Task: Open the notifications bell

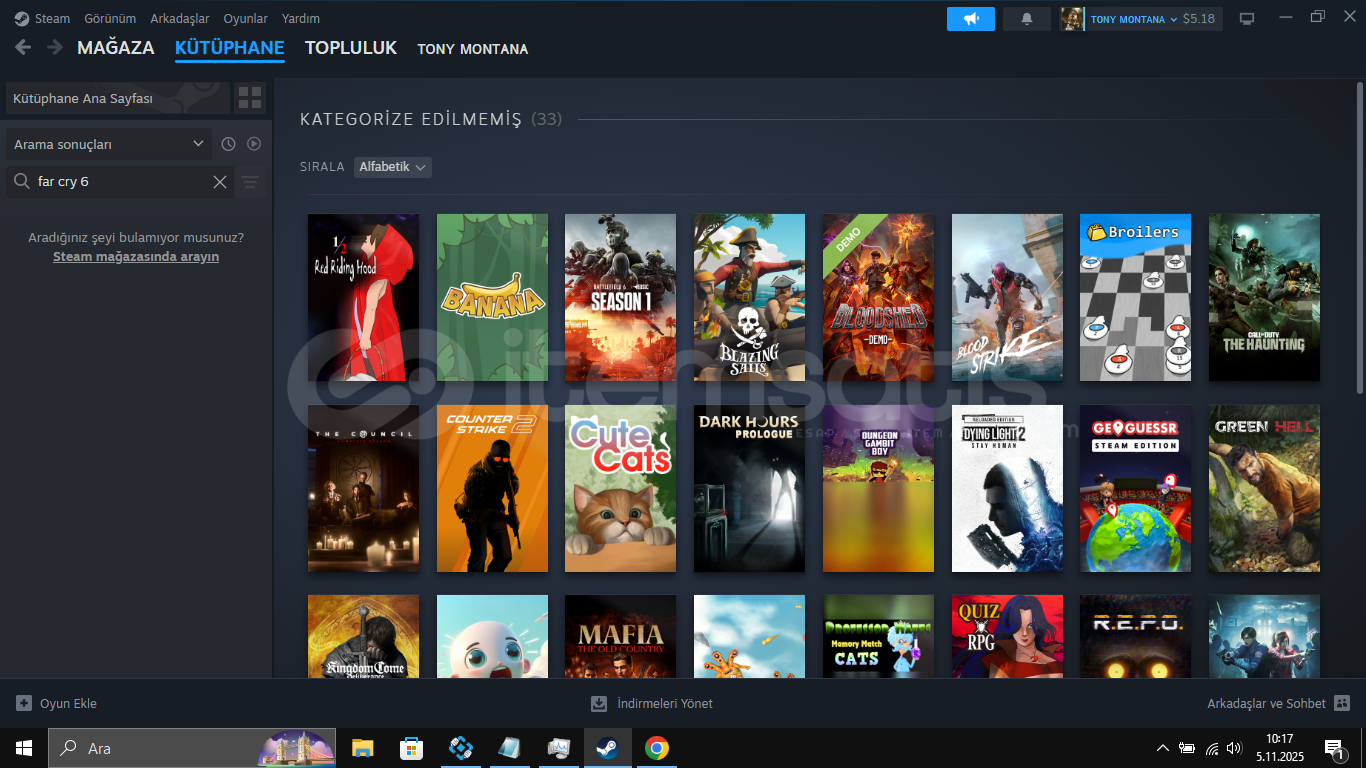Action: pos(1026,19)
